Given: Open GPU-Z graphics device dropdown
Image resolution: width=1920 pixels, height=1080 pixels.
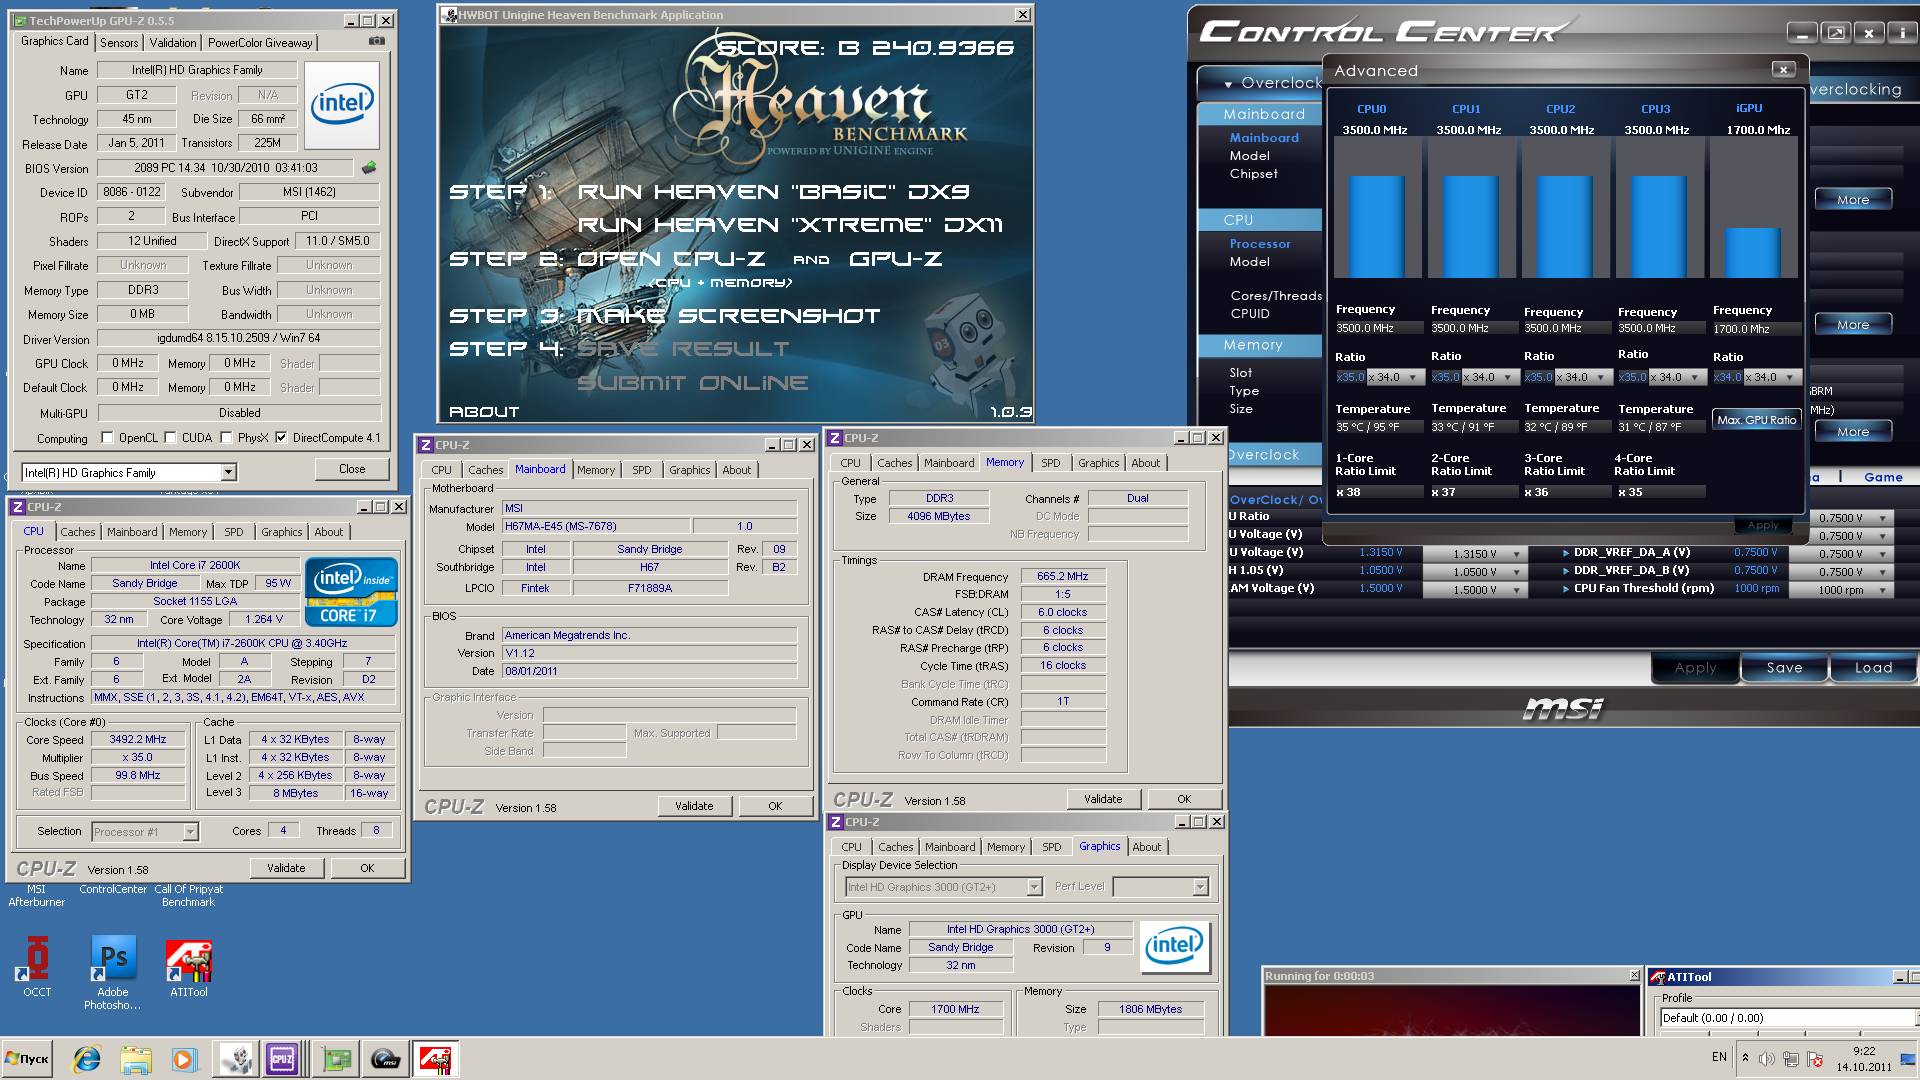Looking at the screenshot, I should [229, 472].
